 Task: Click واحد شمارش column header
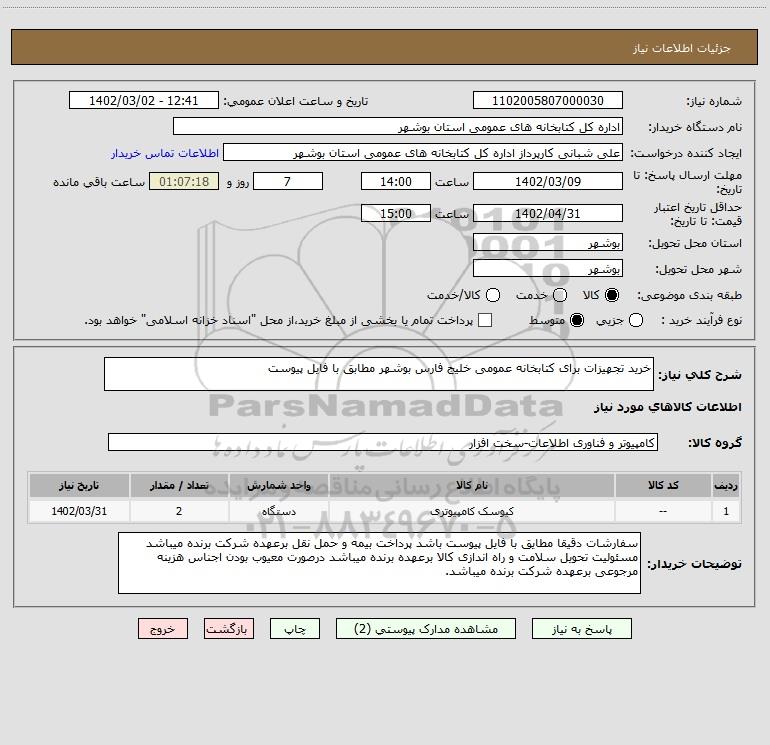point(278,485)
